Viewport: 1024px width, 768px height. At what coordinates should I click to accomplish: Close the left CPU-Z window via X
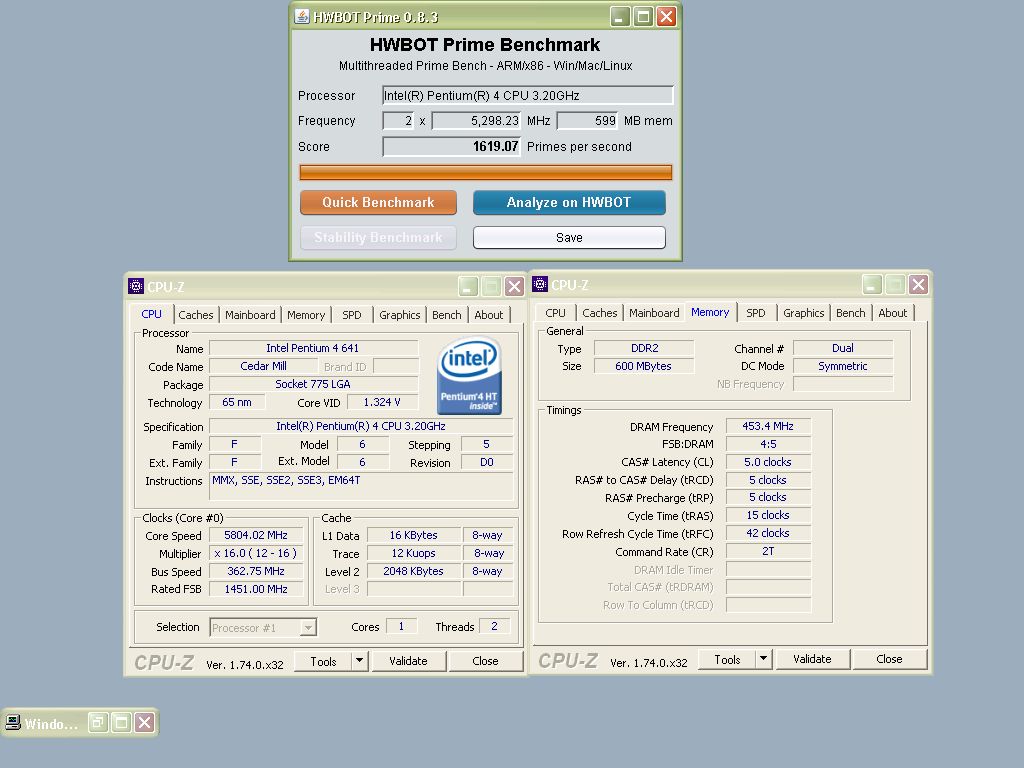click(x=515, y=286)
